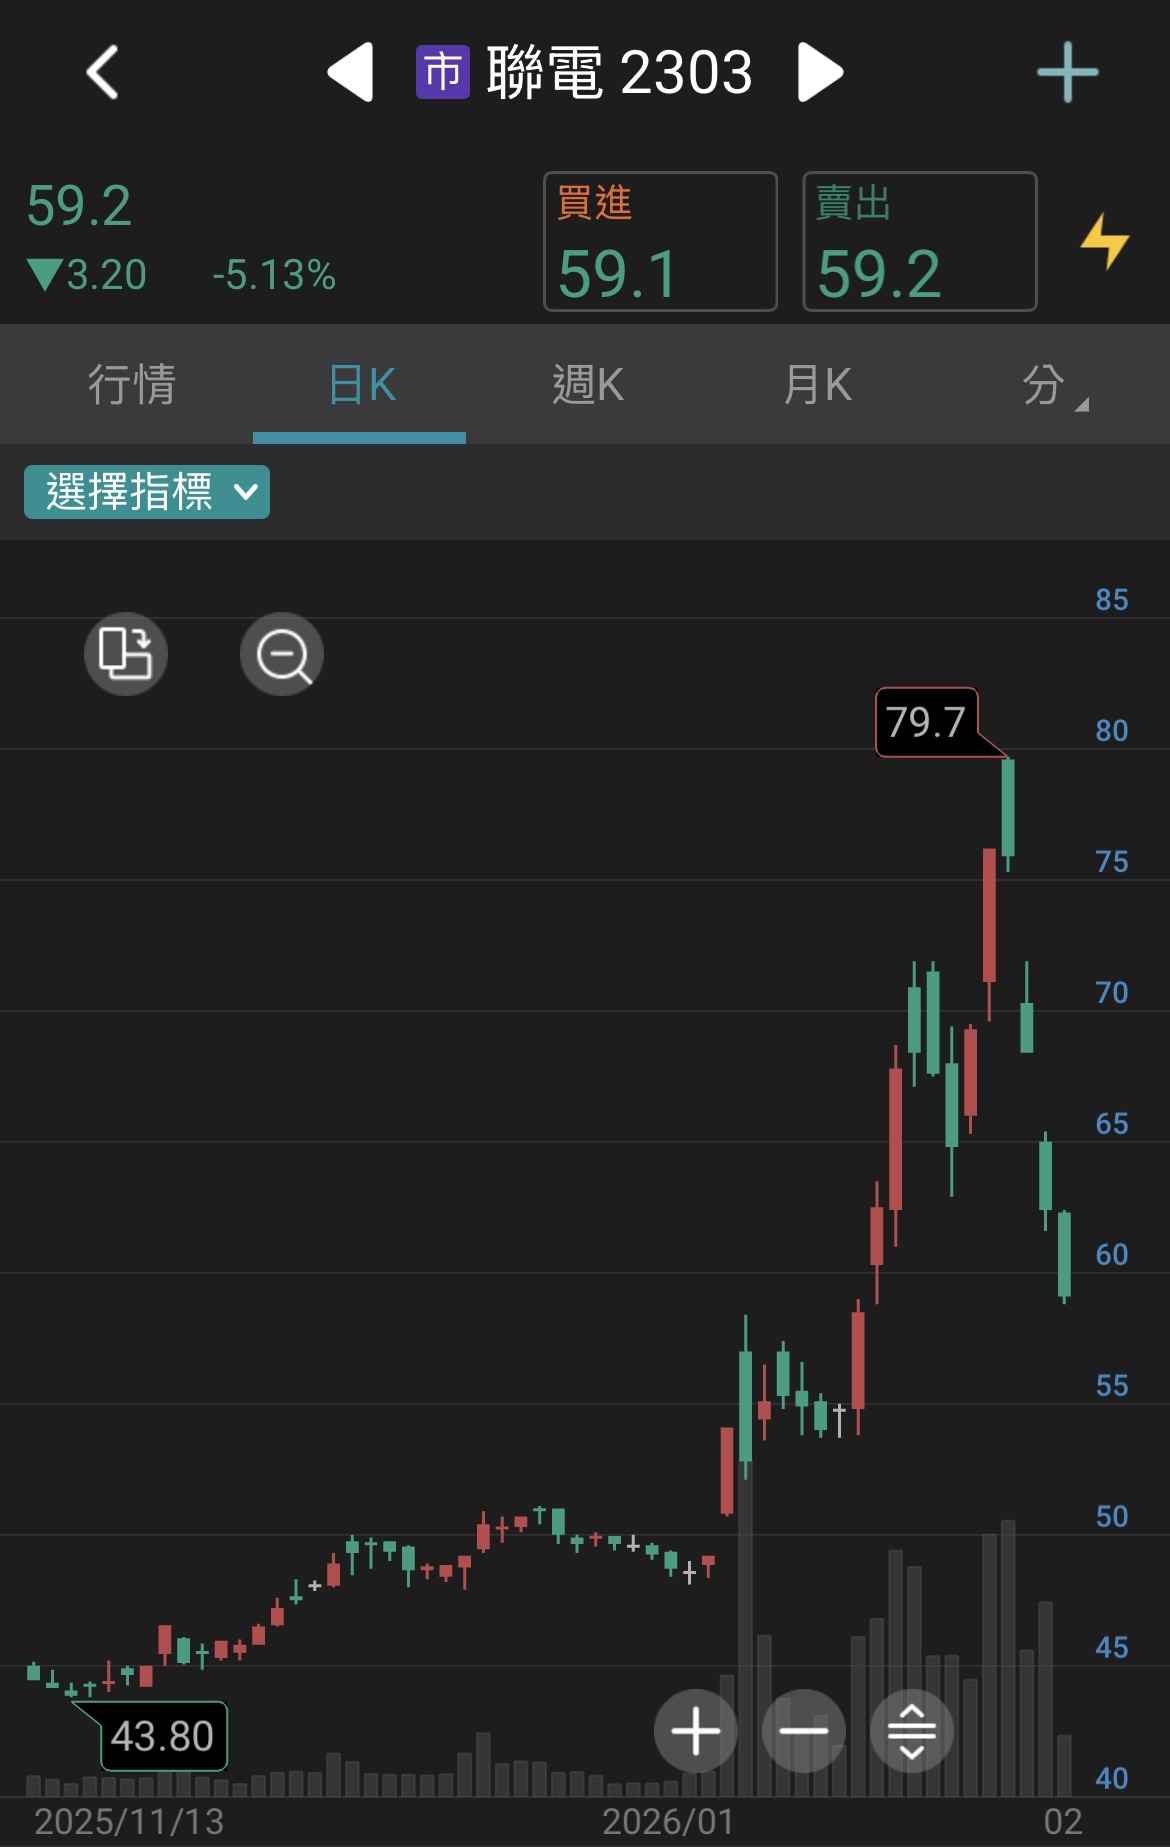Image resolution: width=1170 pixels, height=1847 pixels.
Task: Toggle the 市 market badge beside stock name
Action: (x=442, y=71)
